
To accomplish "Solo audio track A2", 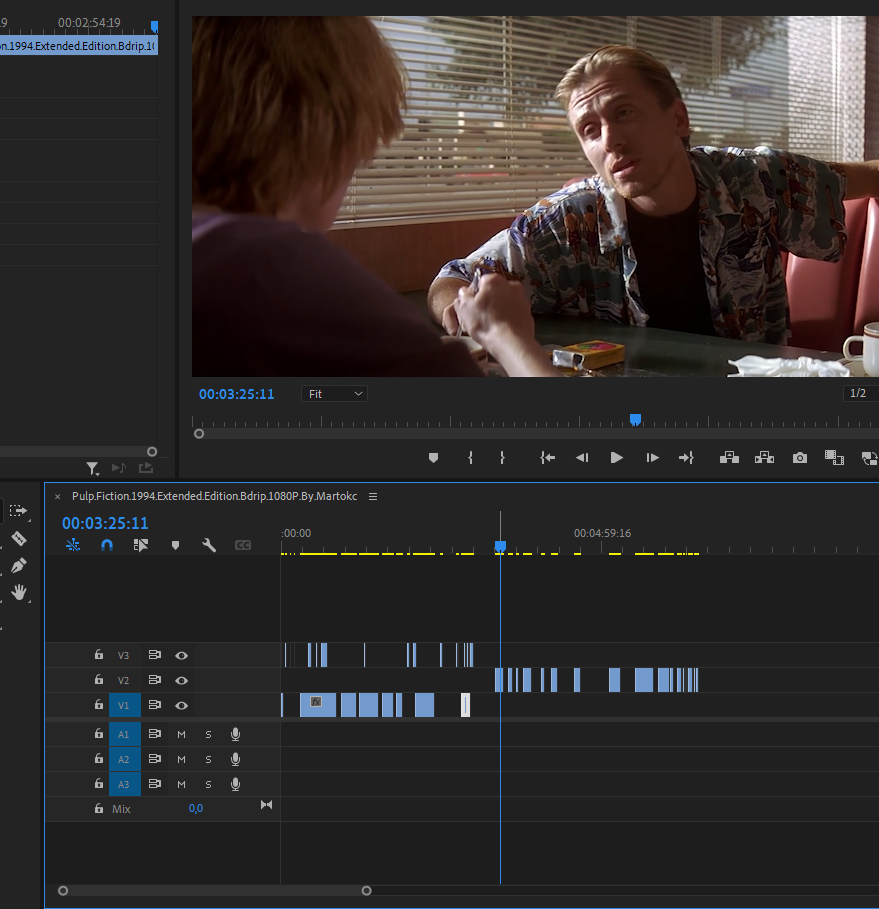I will (x=208, y=759).
